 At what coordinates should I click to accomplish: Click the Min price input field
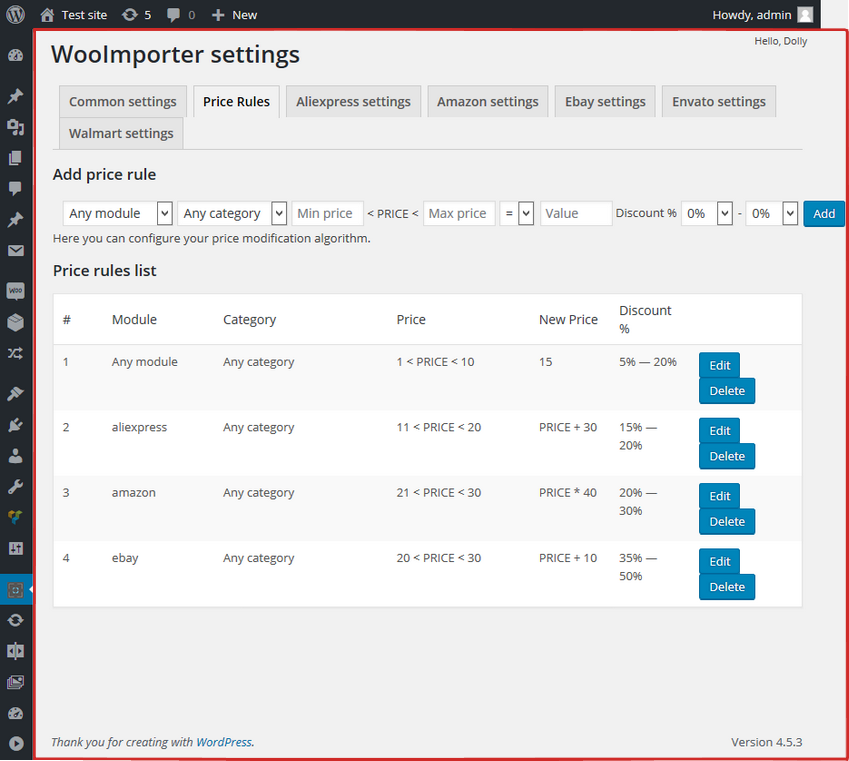328,213
